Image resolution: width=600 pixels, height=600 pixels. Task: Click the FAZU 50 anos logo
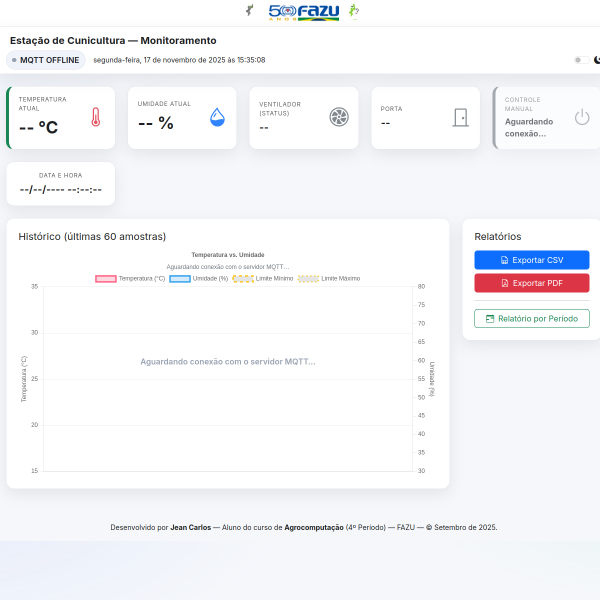[303, 12]
